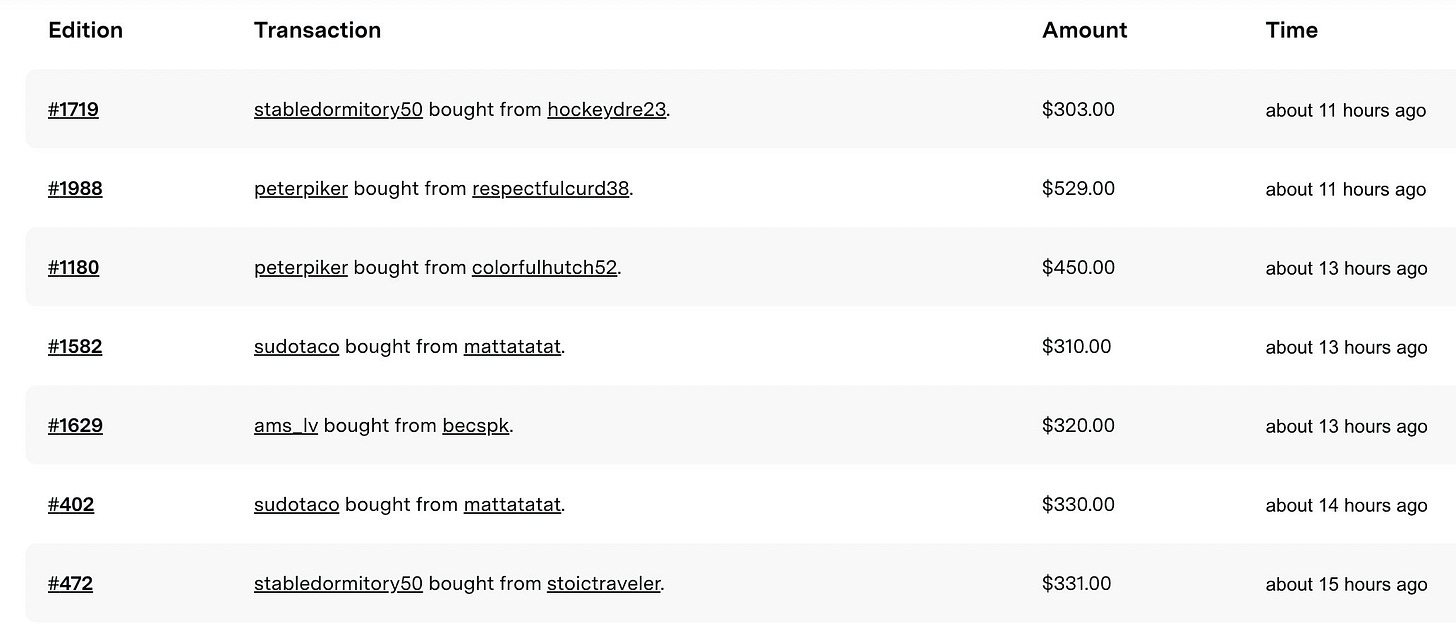1456x624 pixels.
Task: Open edition #1629 details
Action: pos(75,425)
